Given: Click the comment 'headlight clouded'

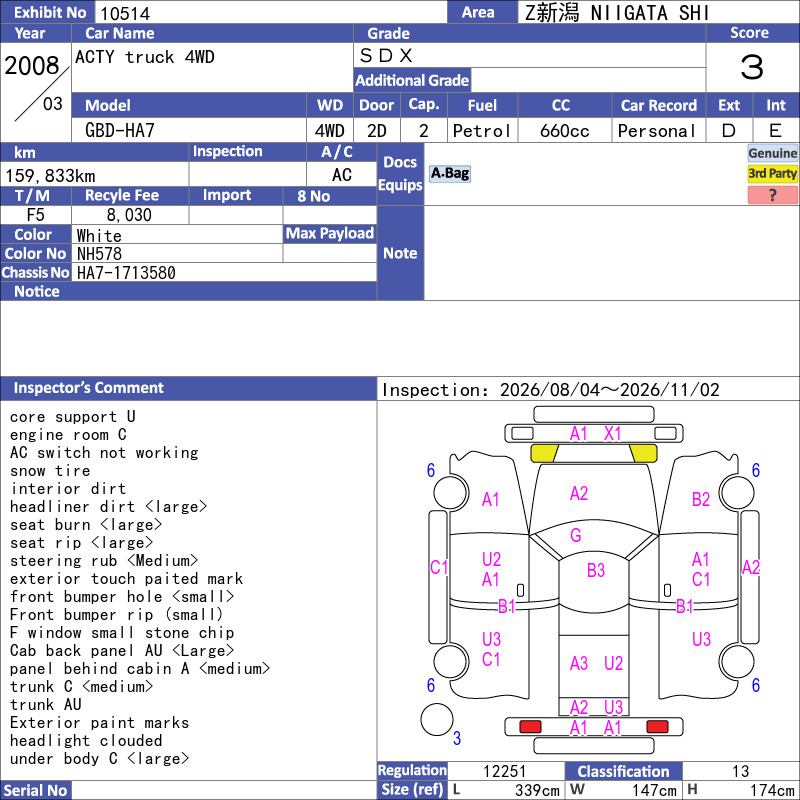Looking at the screenshot, I should pos(86,740).
